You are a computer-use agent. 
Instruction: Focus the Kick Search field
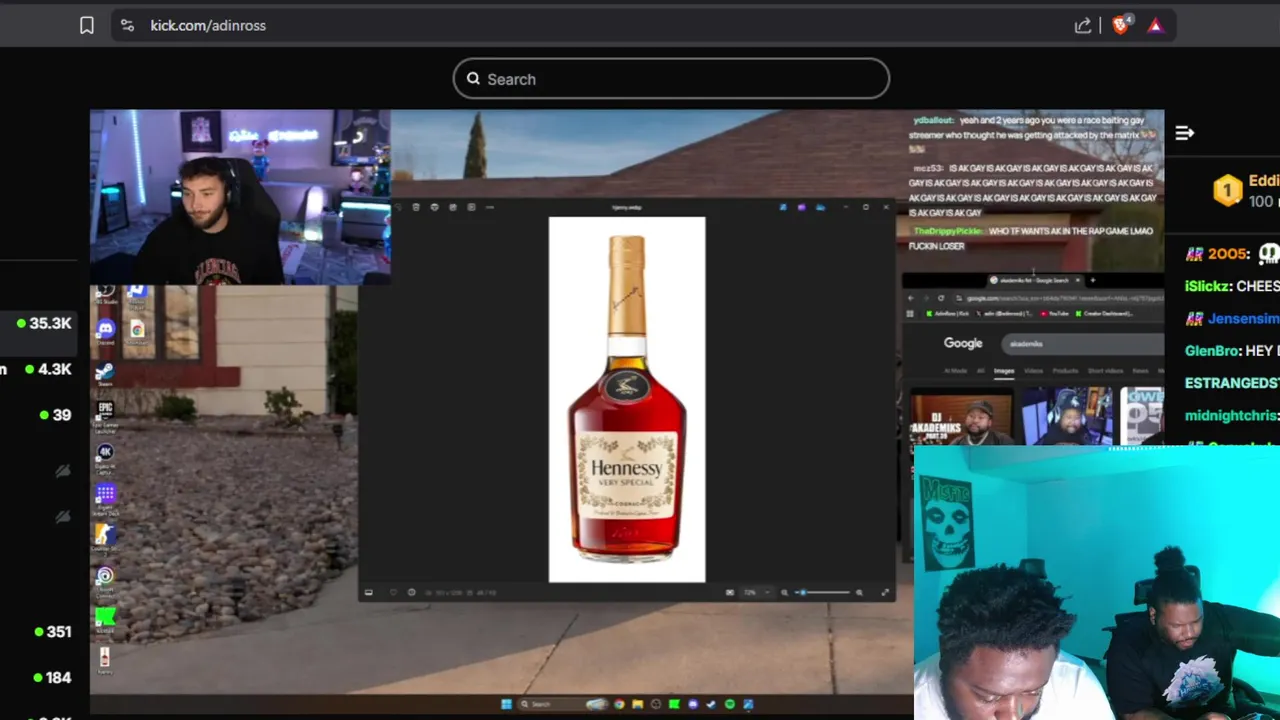point(671,79)
